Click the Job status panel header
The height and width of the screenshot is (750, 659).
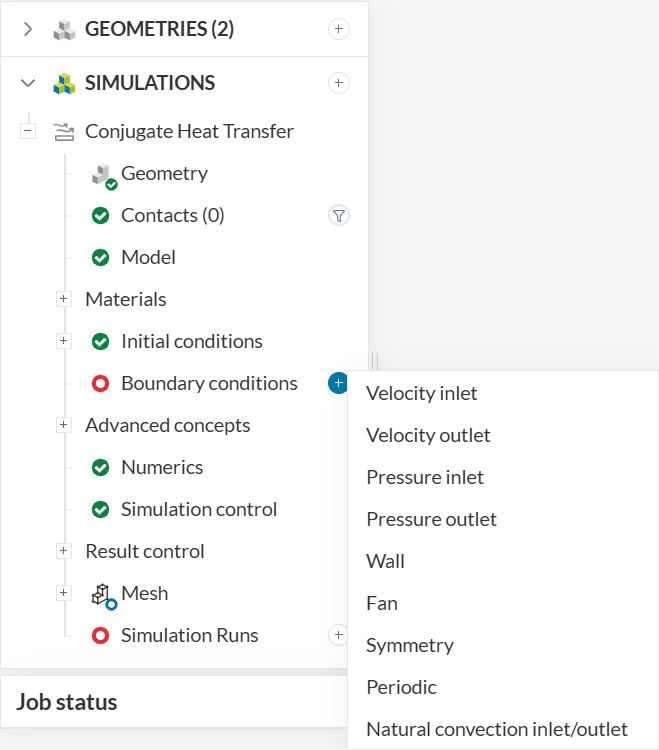[67, 702]
